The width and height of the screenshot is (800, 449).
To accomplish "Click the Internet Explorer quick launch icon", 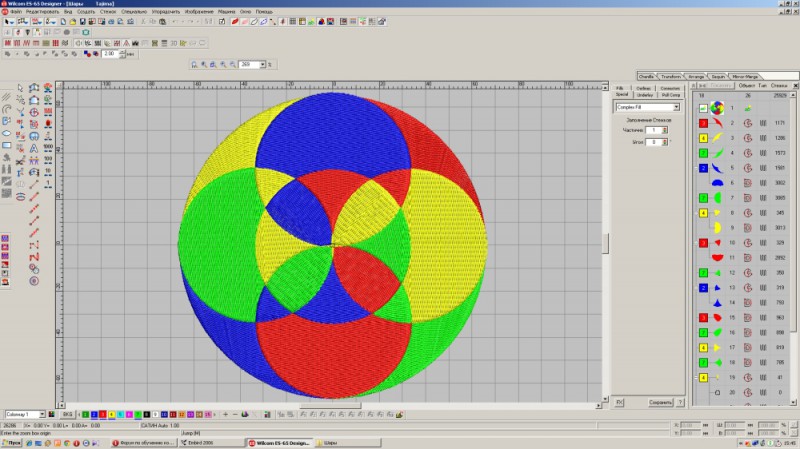I will (x=30, y=443).
